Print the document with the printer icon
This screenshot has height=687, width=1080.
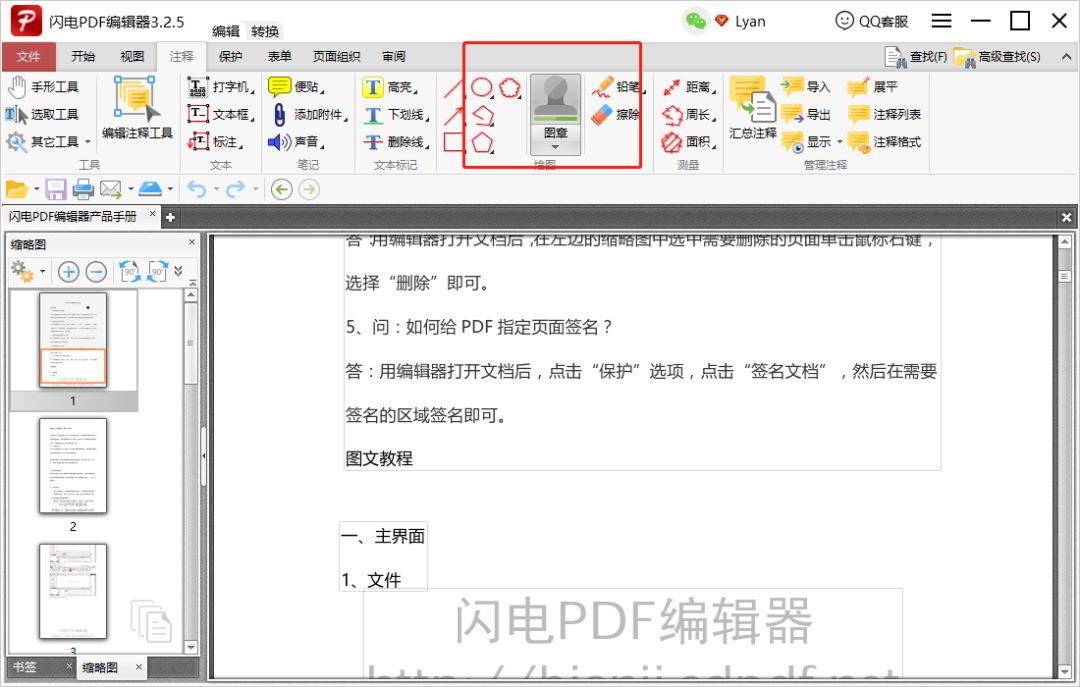point(83,189)
